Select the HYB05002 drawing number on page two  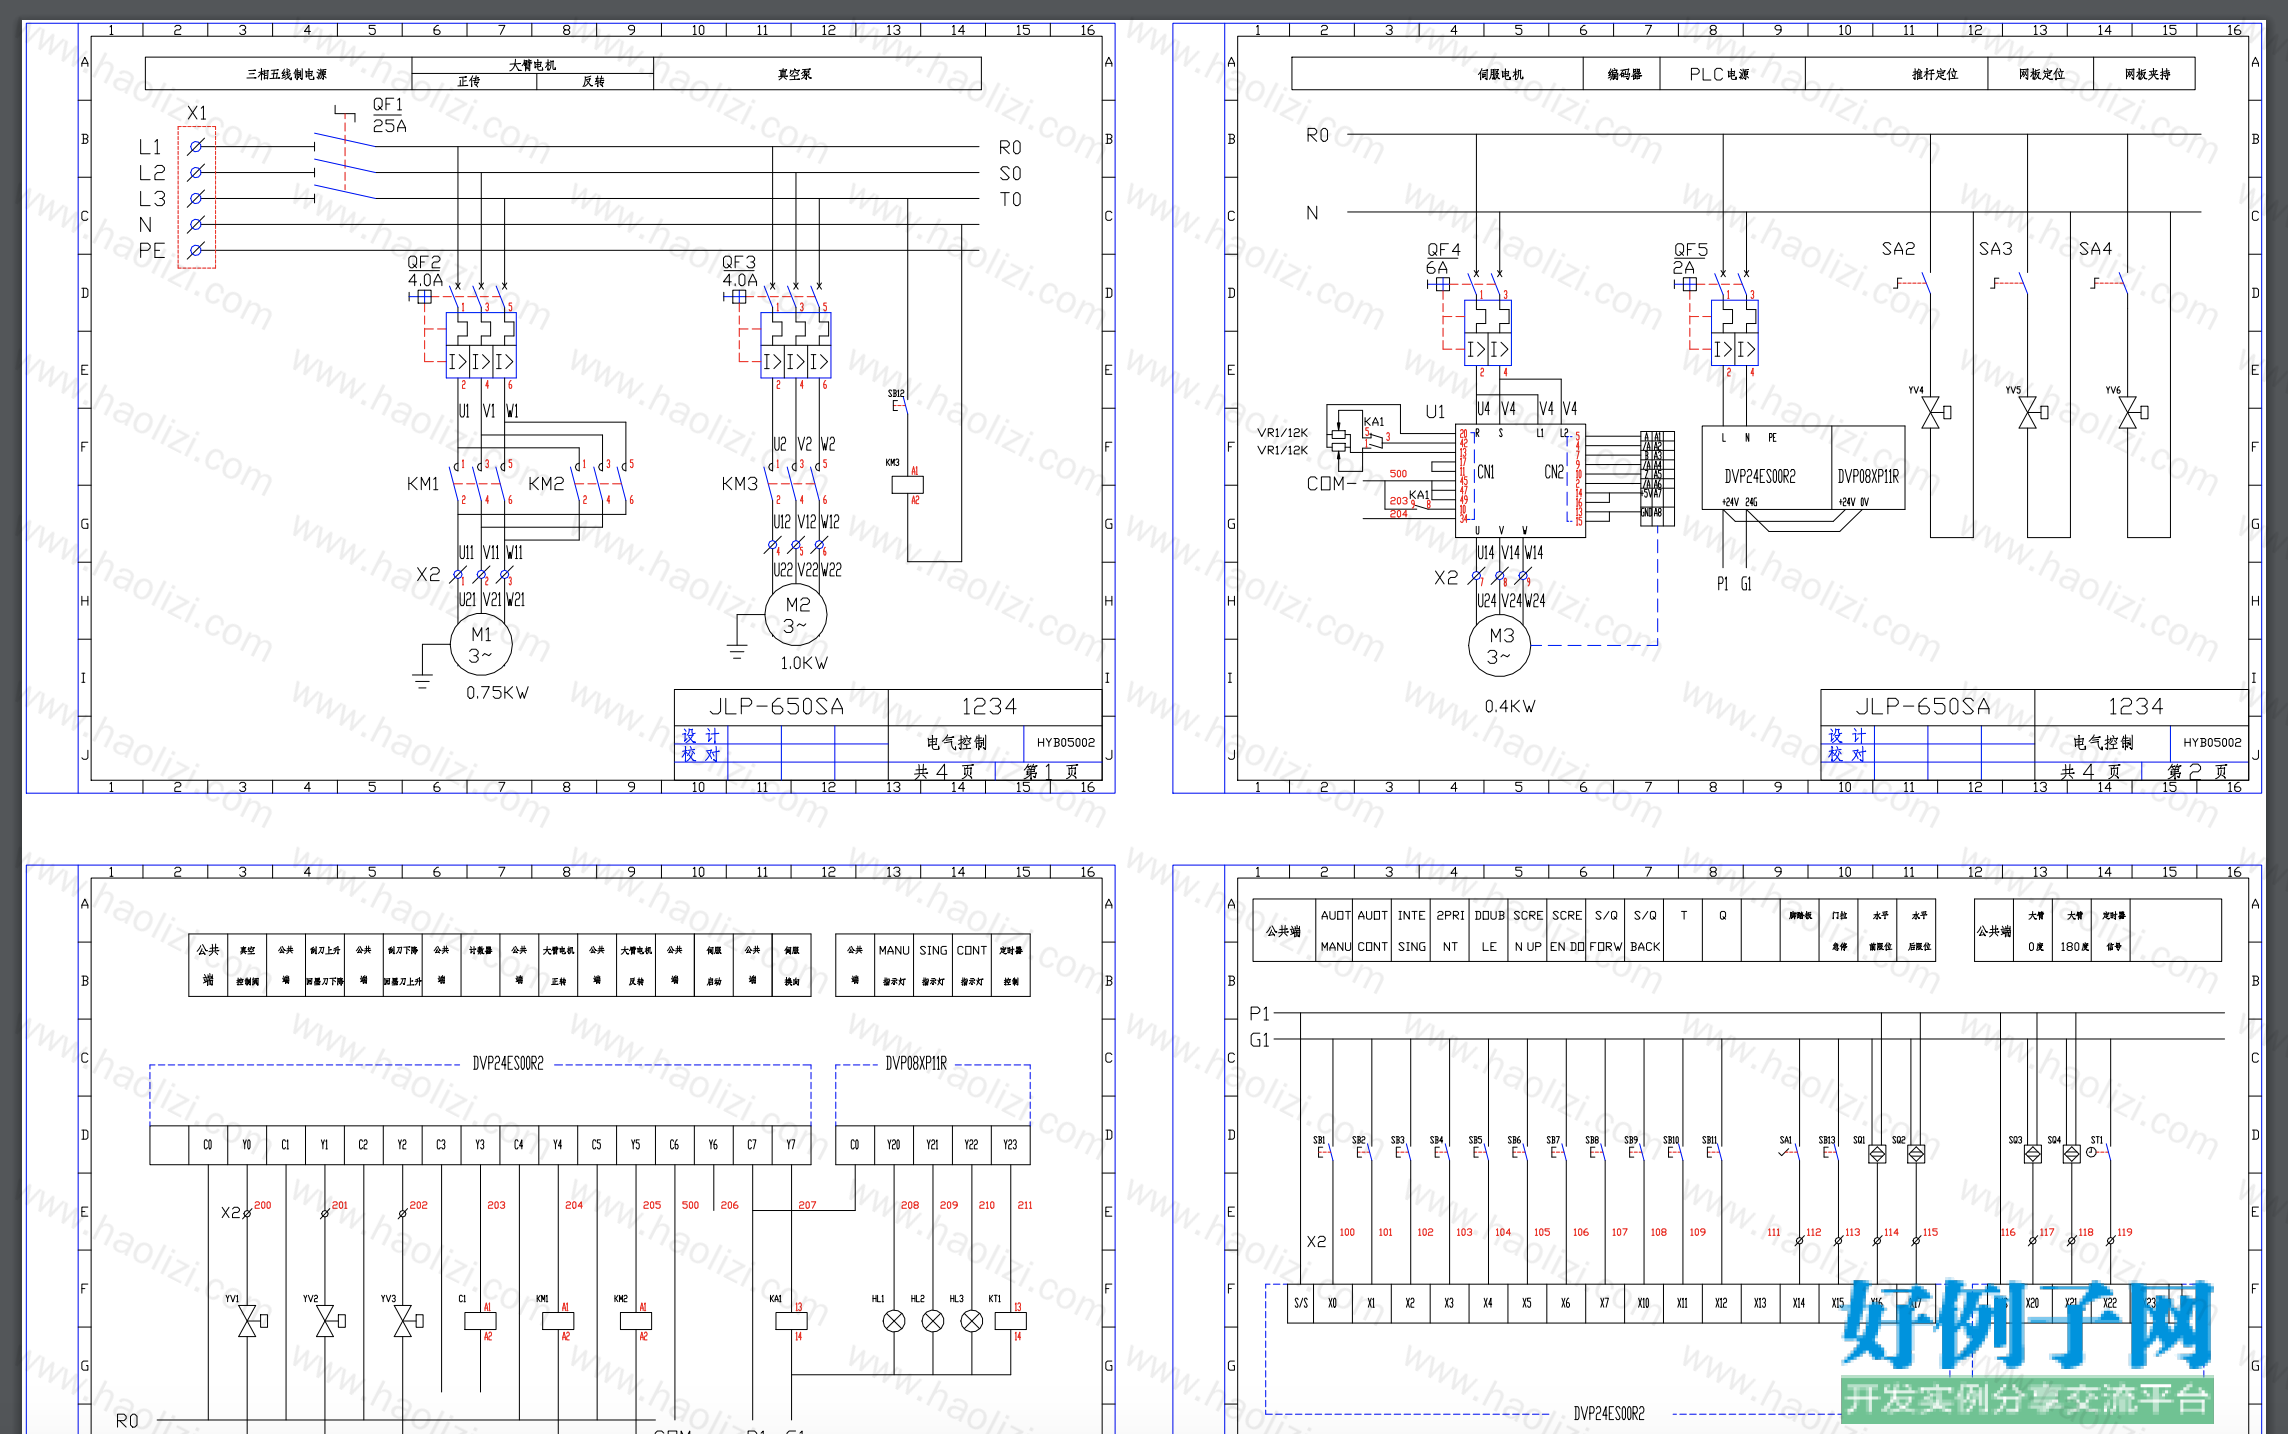(x=2212, y=742)
